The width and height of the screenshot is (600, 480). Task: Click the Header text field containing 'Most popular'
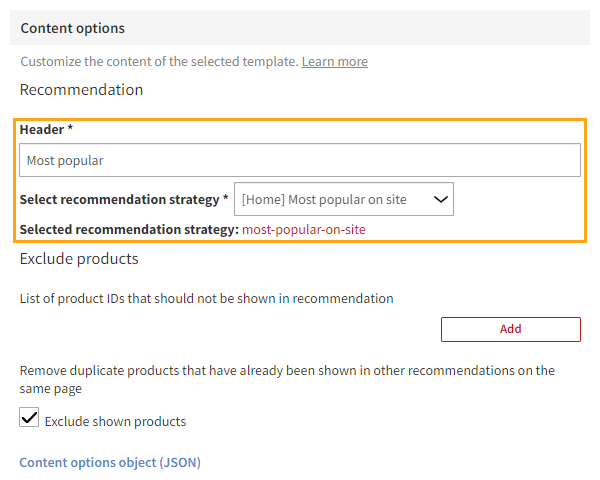[300, 160]
